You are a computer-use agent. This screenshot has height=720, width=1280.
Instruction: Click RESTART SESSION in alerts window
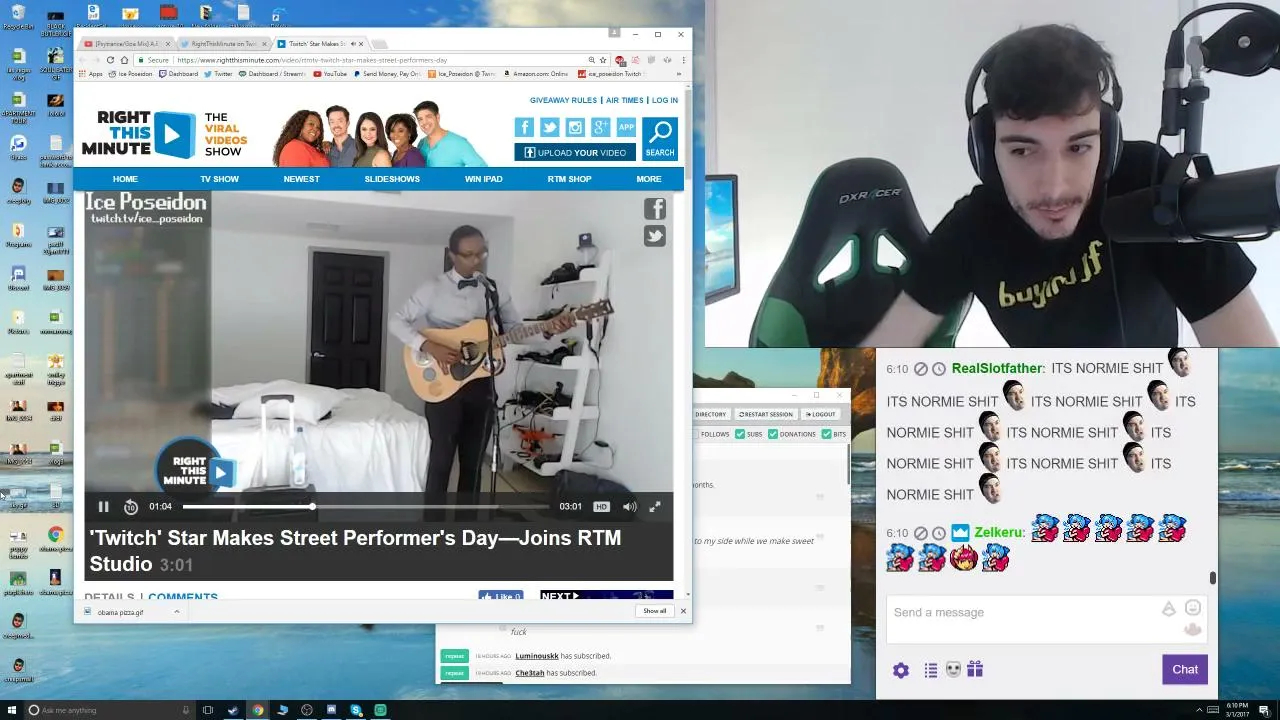point(765,414)
